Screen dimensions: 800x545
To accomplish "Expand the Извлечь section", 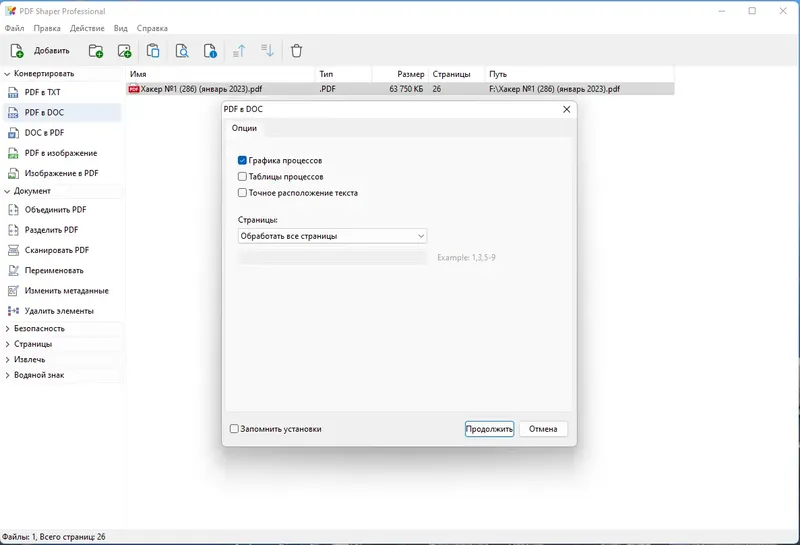I will [x=7, y=360].
